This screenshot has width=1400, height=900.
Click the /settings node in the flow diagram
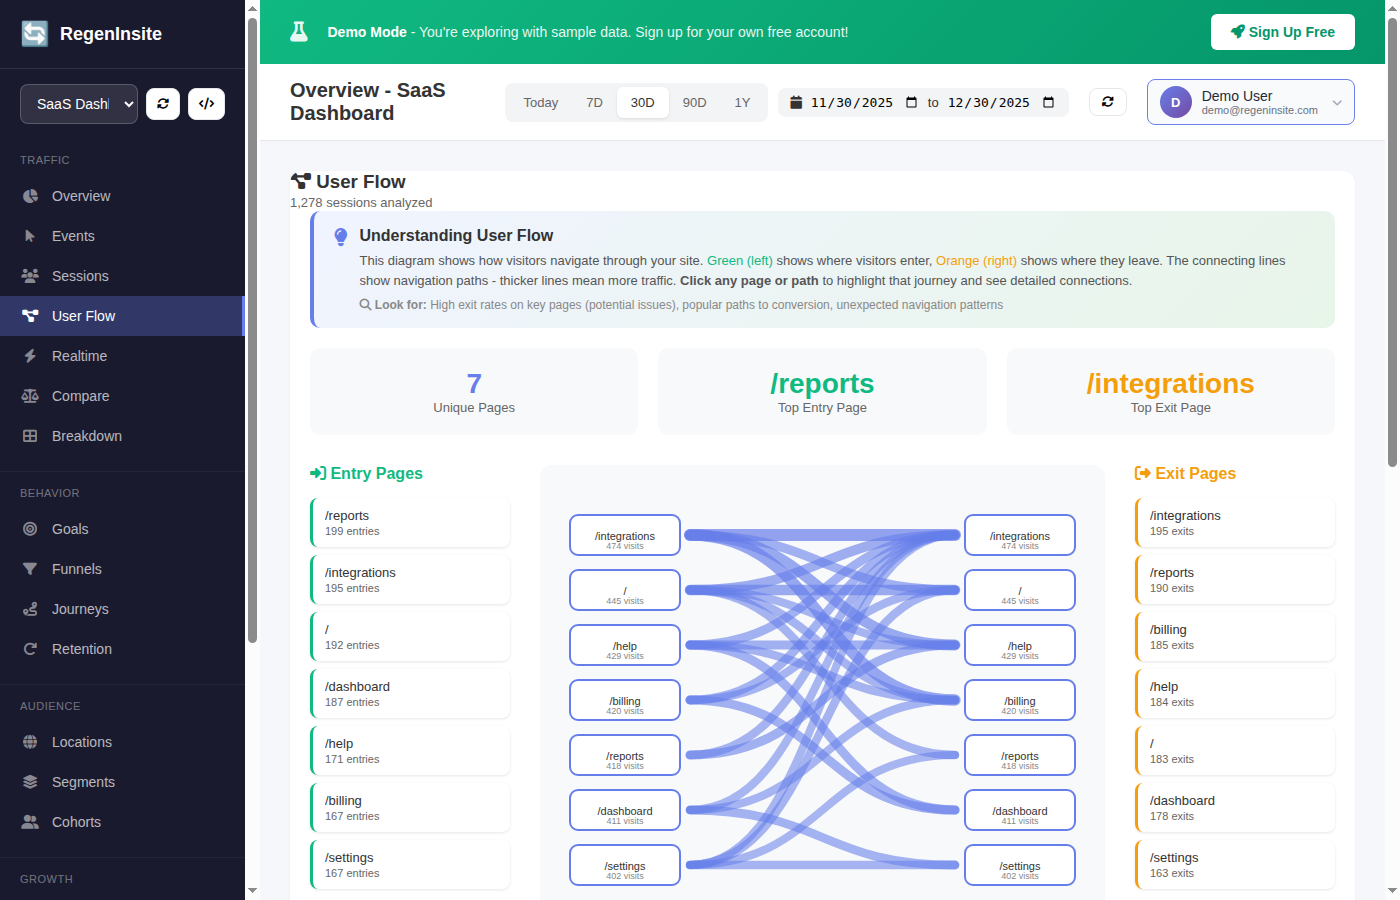click(624, 865)
